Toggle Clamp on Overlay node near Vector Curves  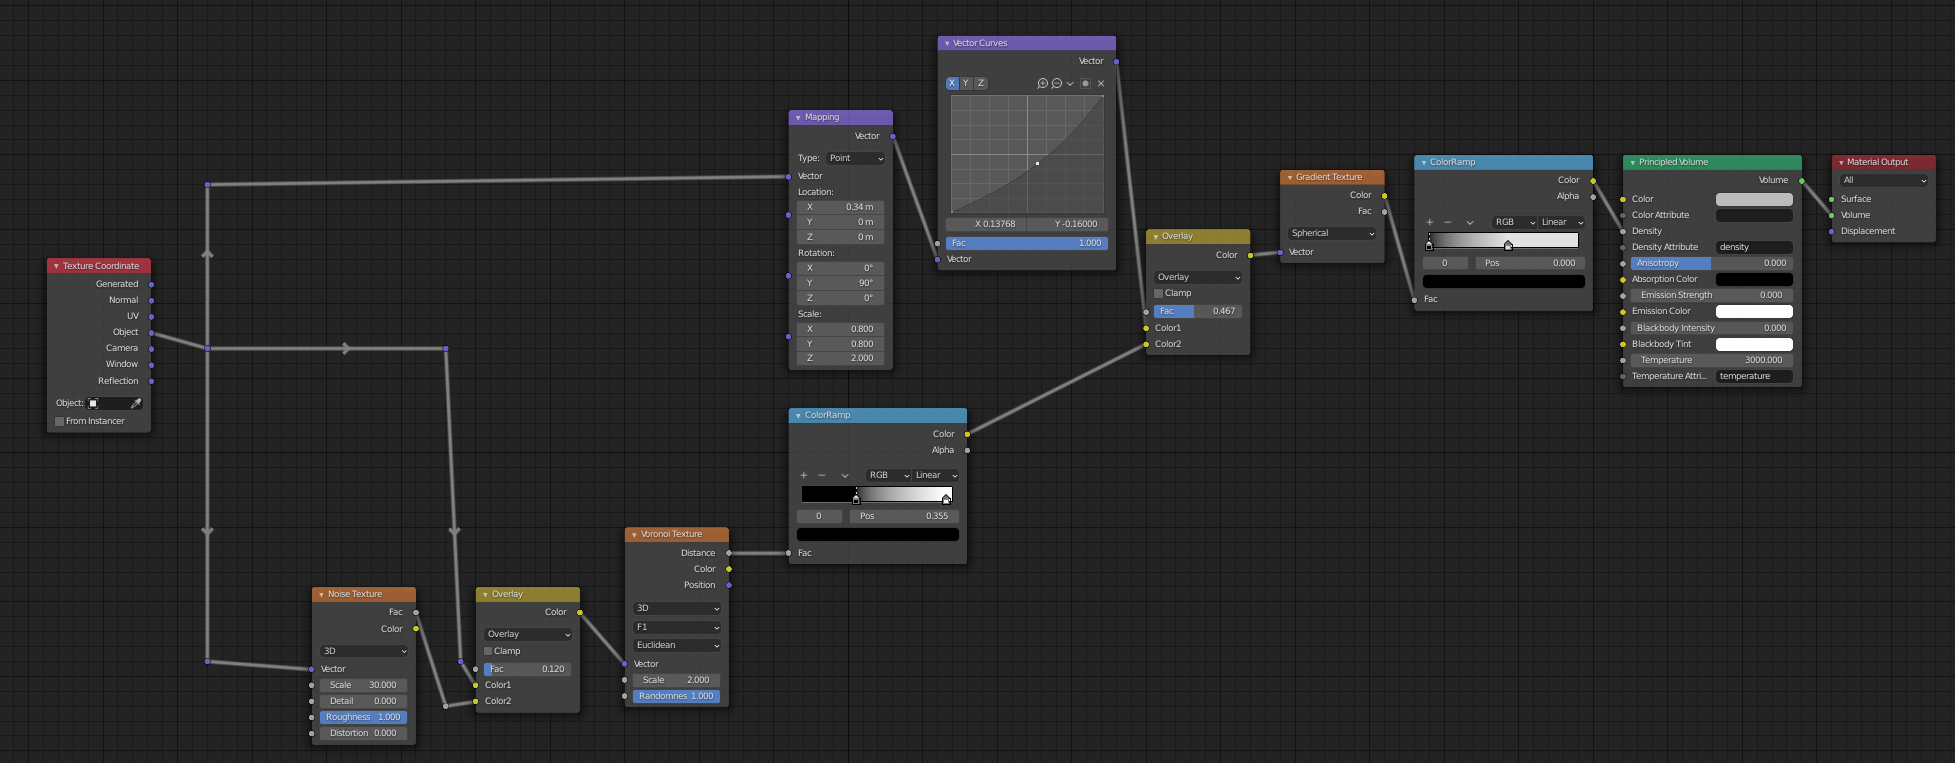(1159, 293)
